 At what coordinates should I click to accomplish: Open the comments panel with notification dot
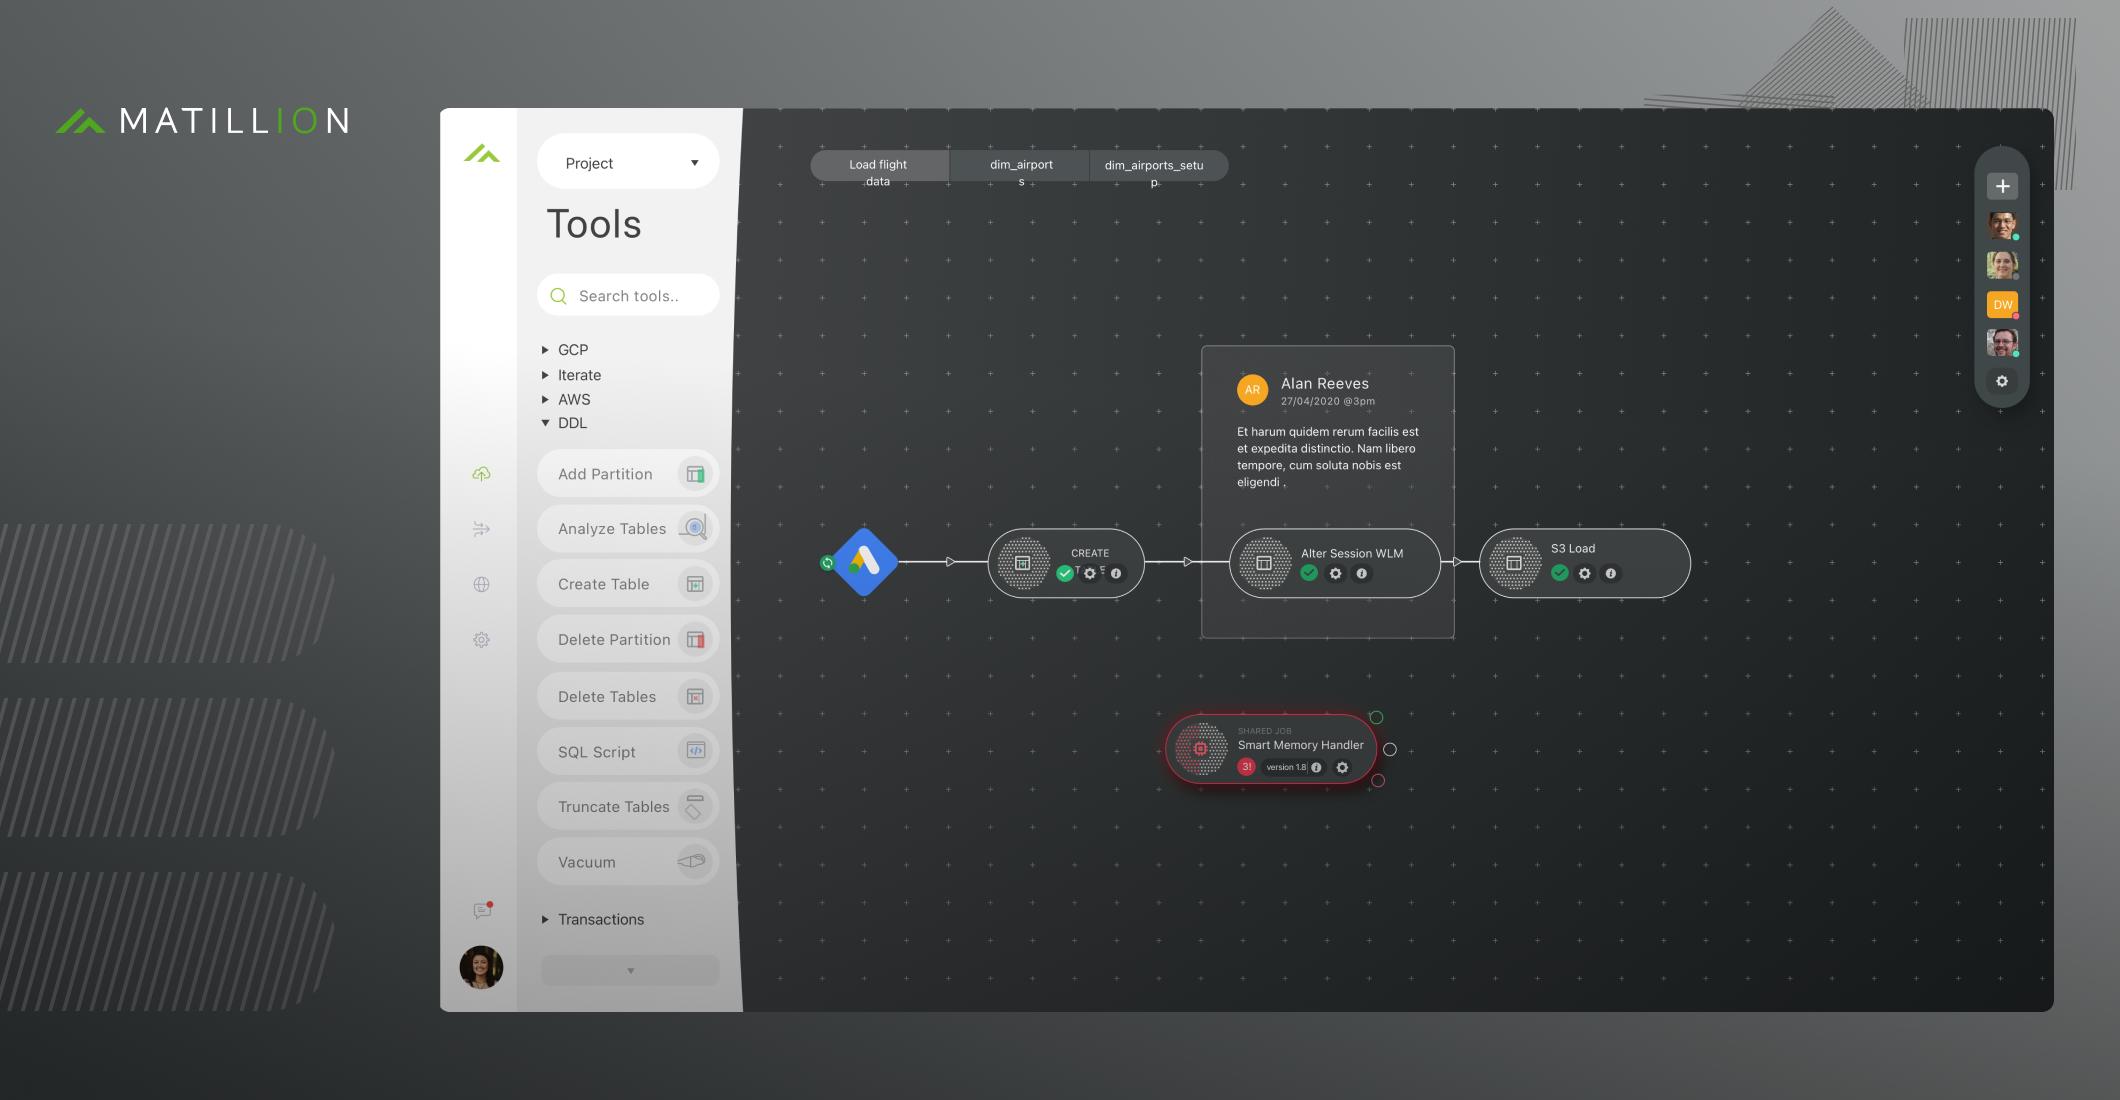(x=481, y=910)
